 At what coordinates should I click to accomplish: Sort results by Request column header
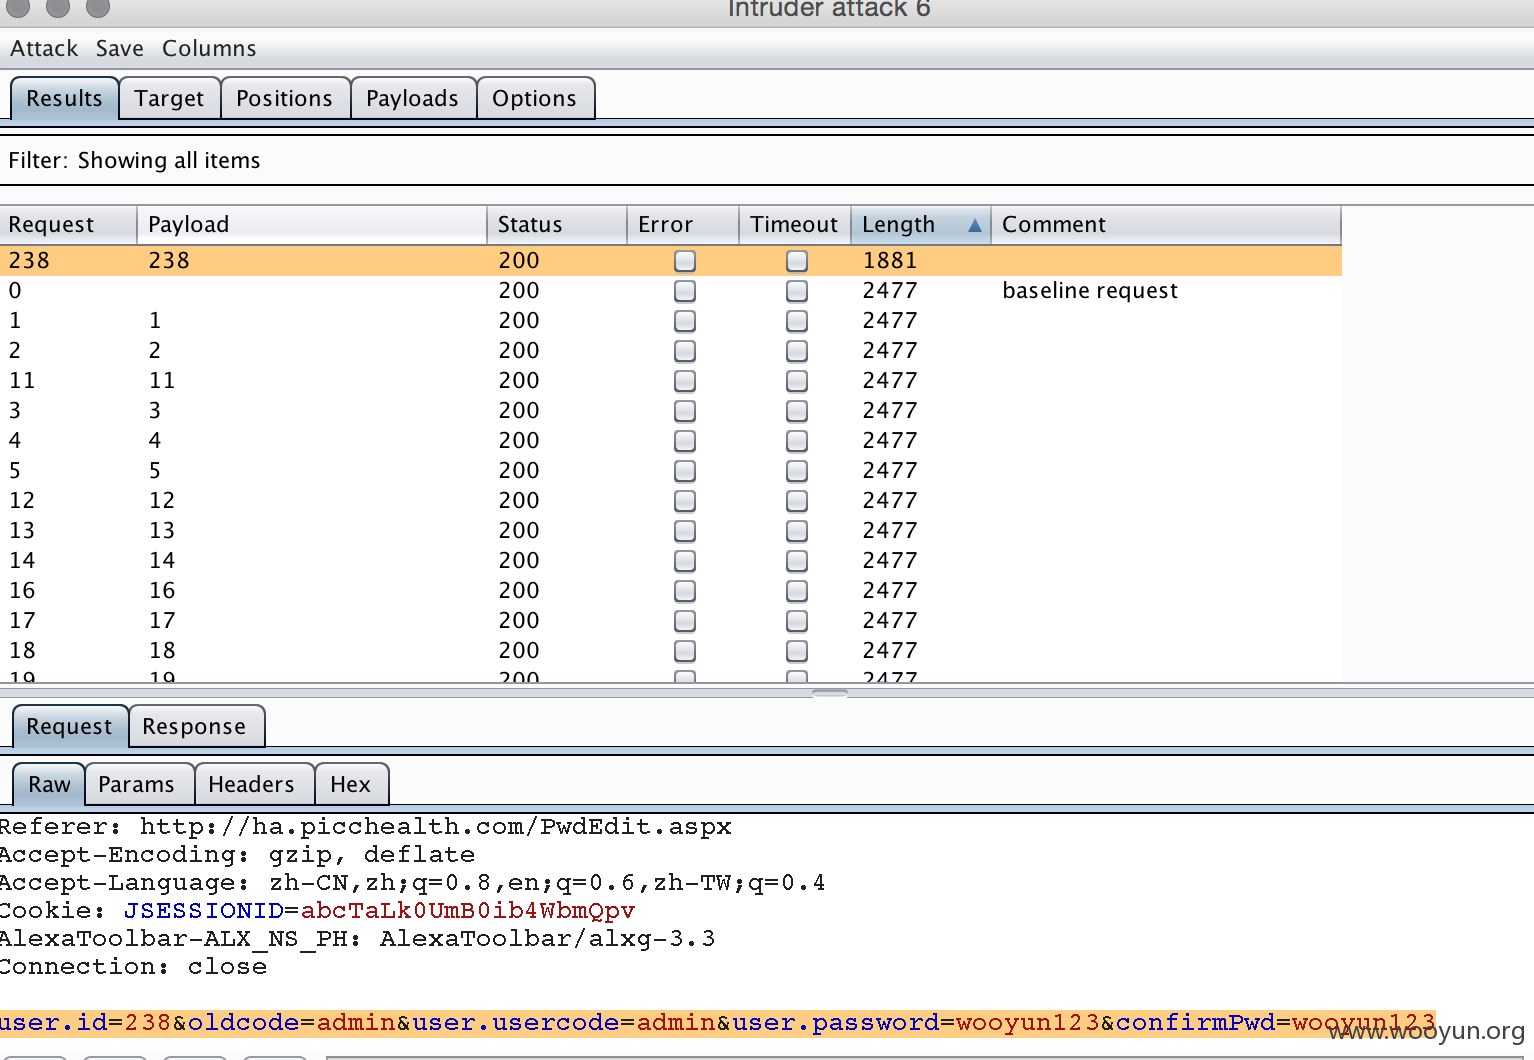click(x=68, y=224)
